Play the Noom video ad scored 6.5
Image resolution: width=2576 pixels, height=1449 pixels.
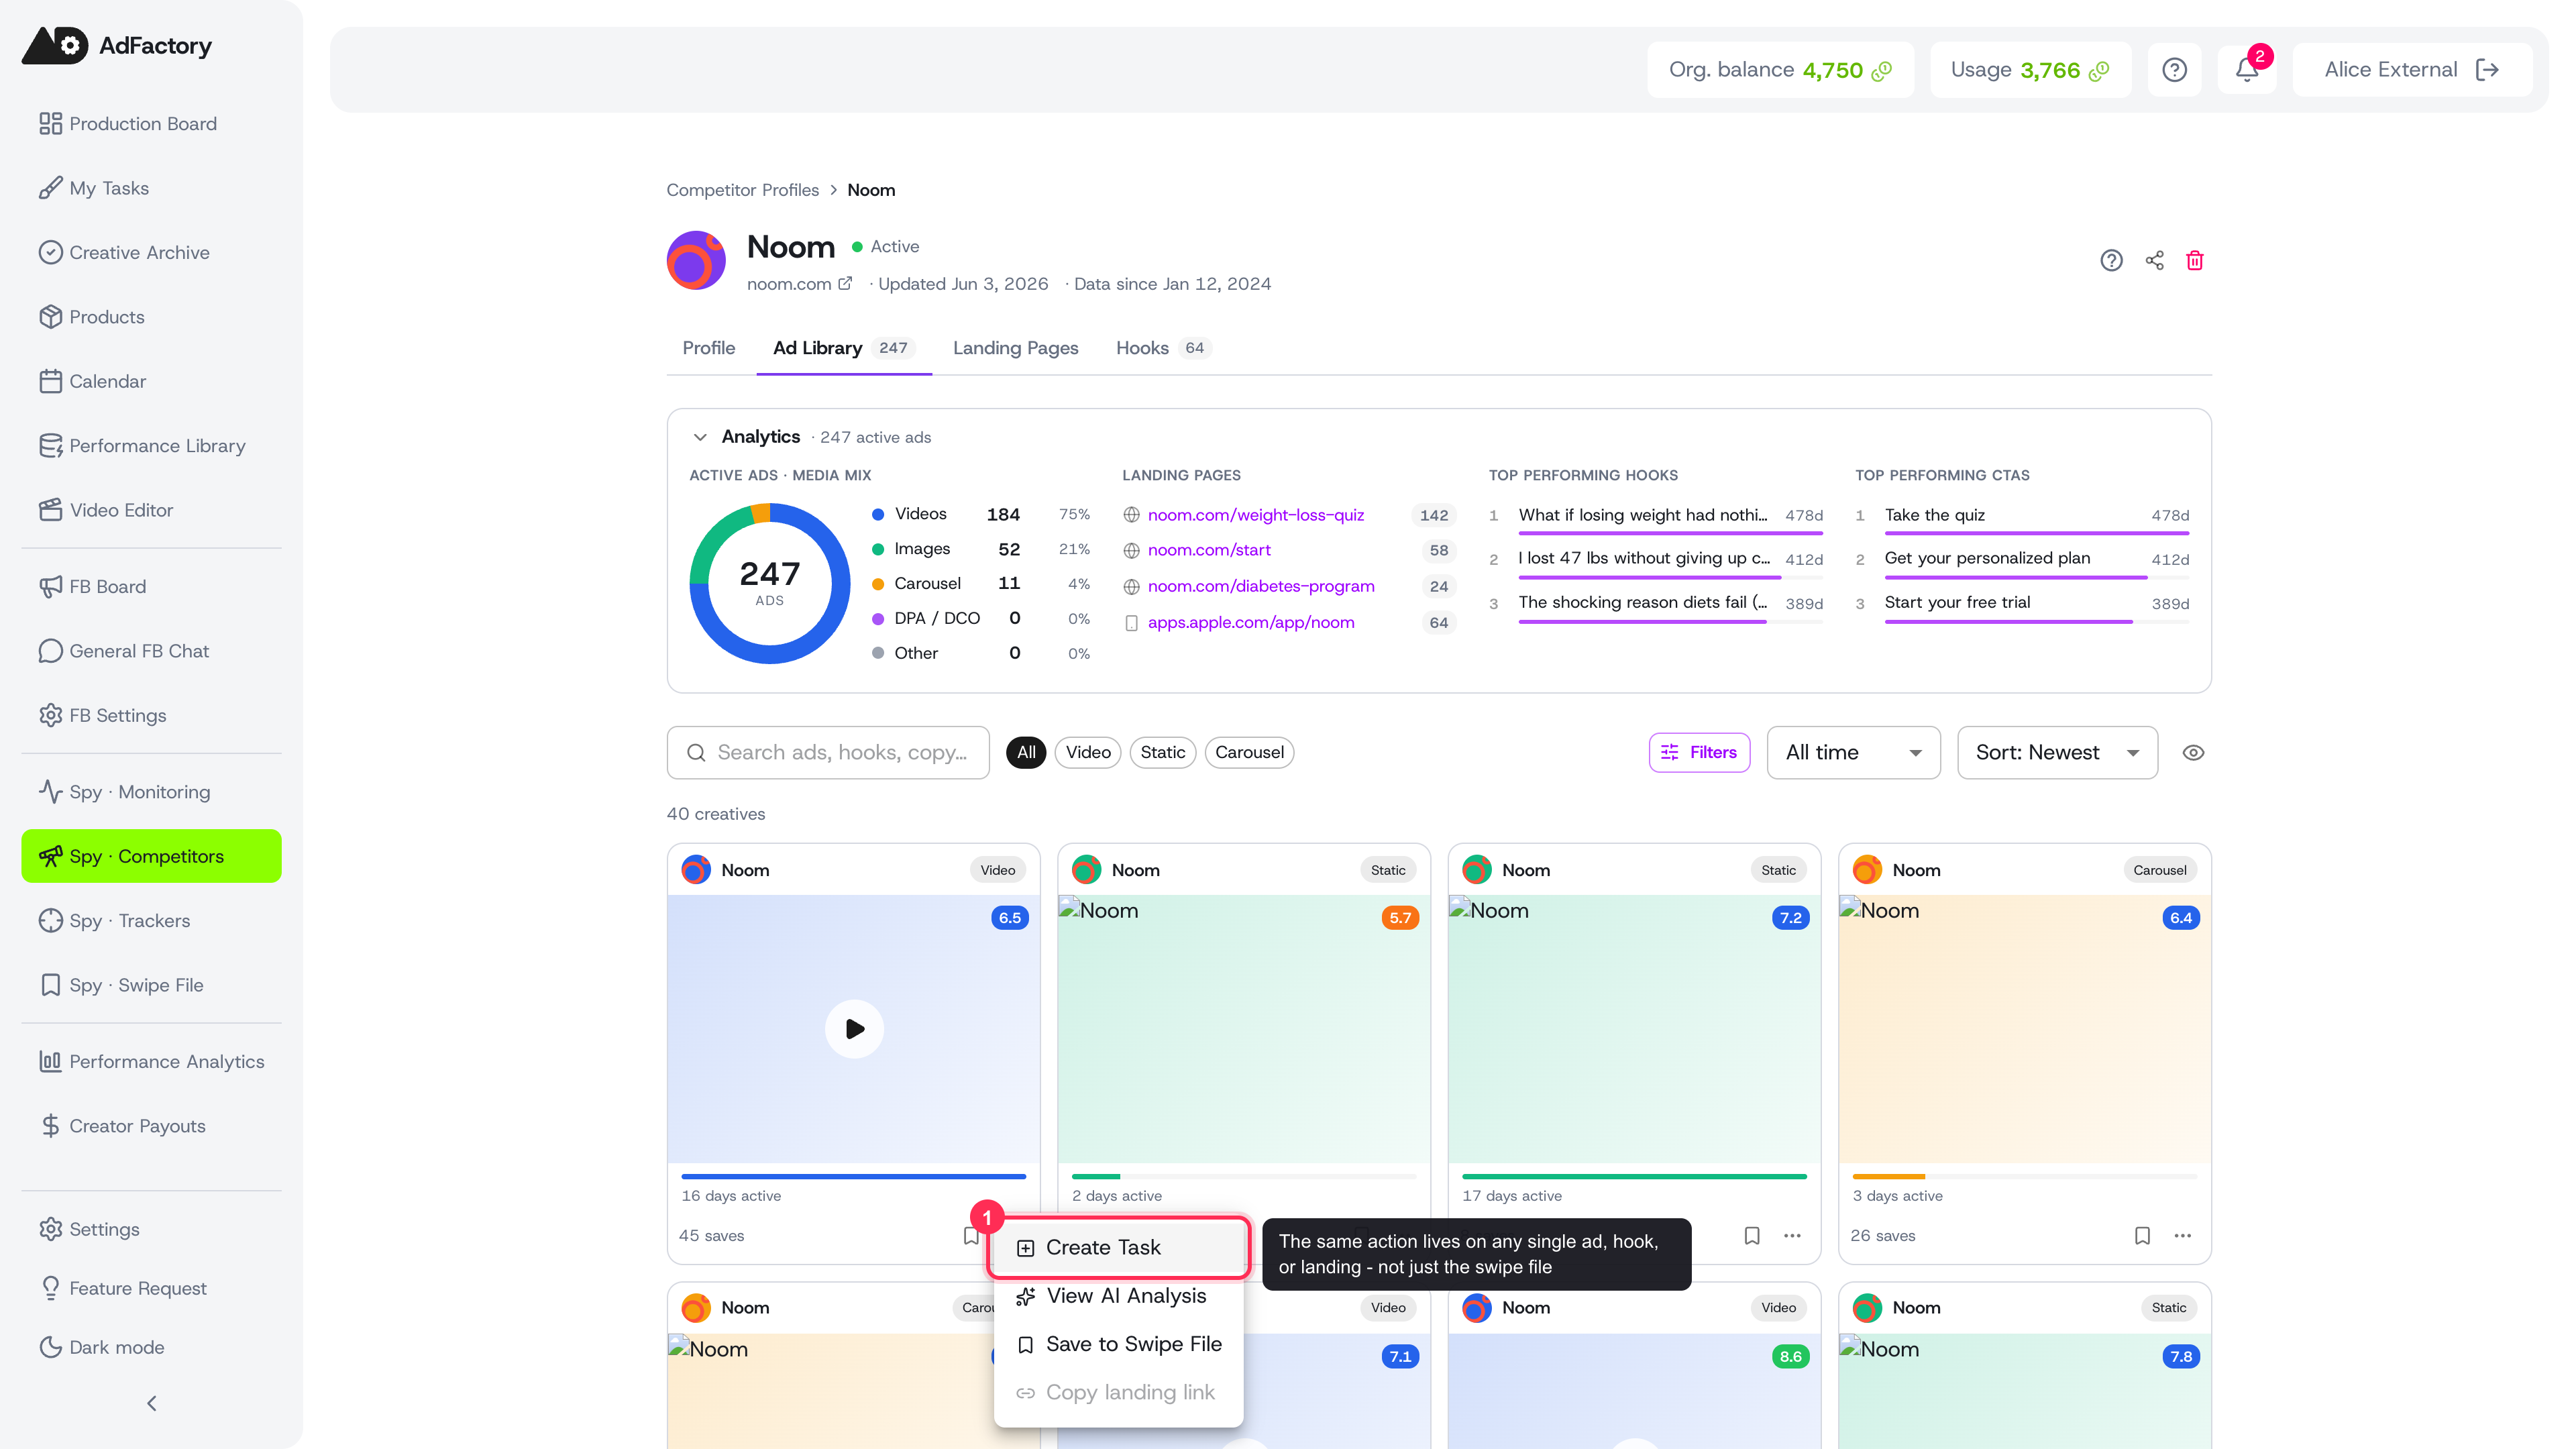point(854,1029)
